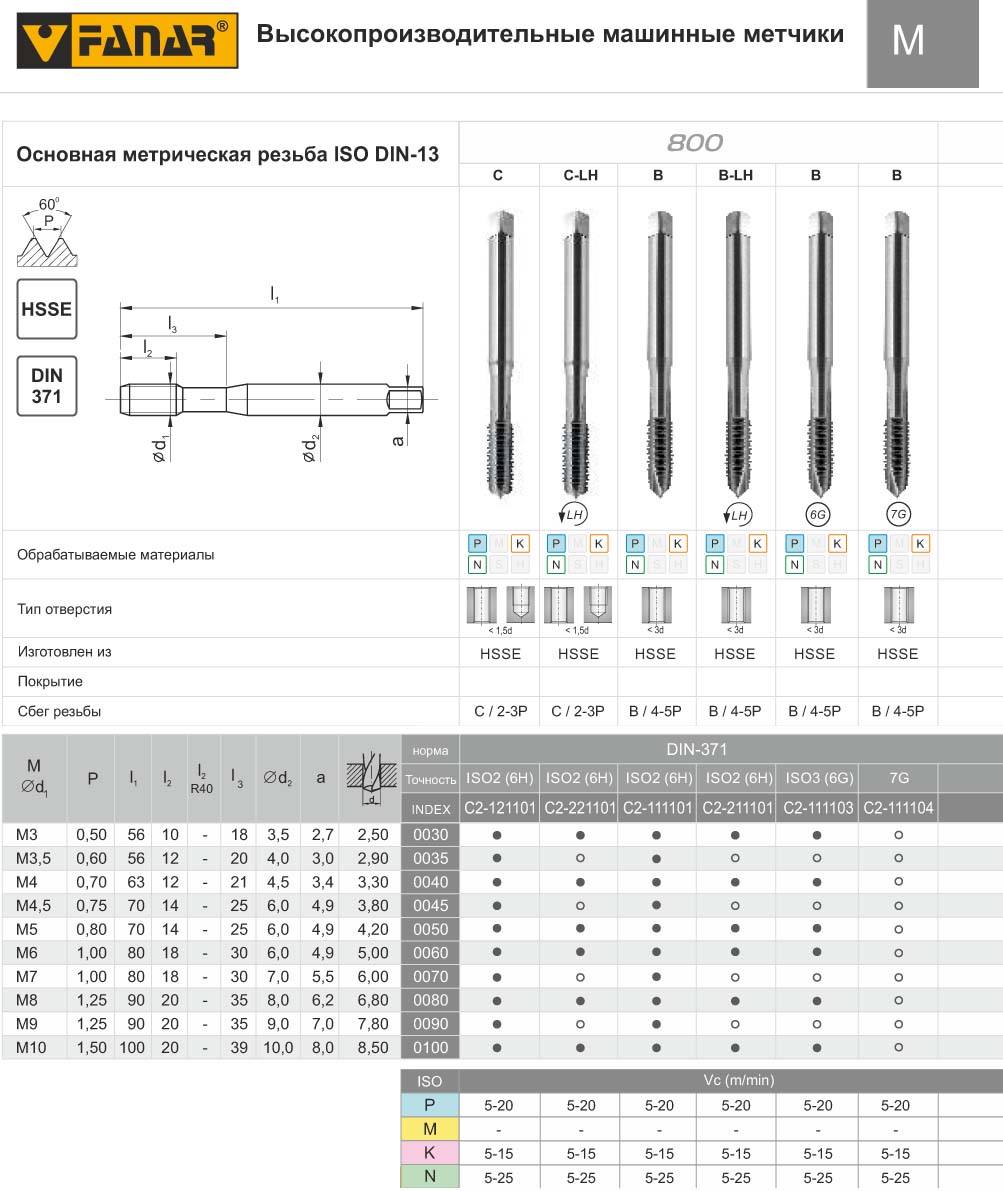The height and width of the screenshot is (1191, 1003).
Task: Click index code 0100 in row M10
Action: (x=431, y=1047)
